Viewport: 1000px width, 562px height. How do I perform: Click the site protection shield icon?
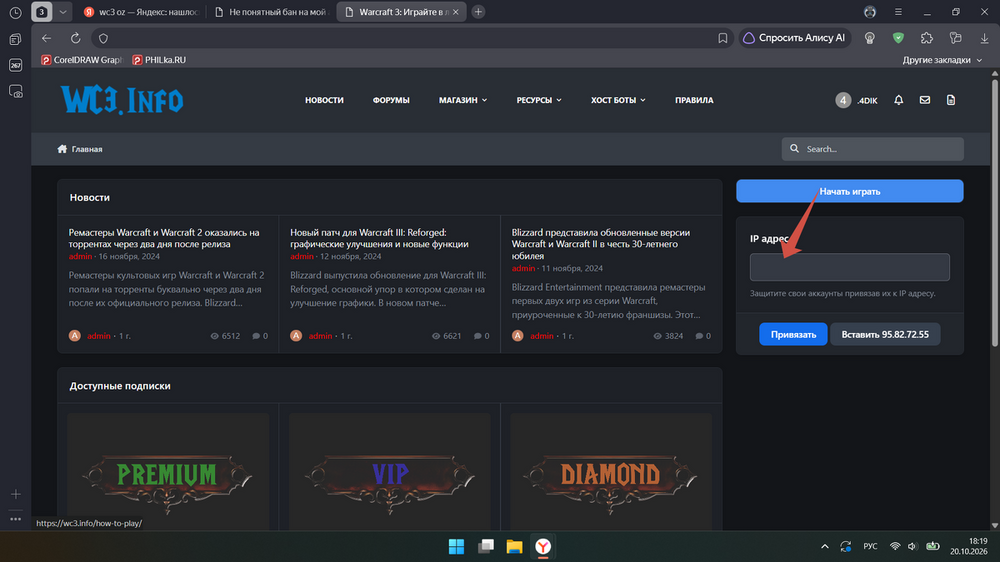[103, 38]
